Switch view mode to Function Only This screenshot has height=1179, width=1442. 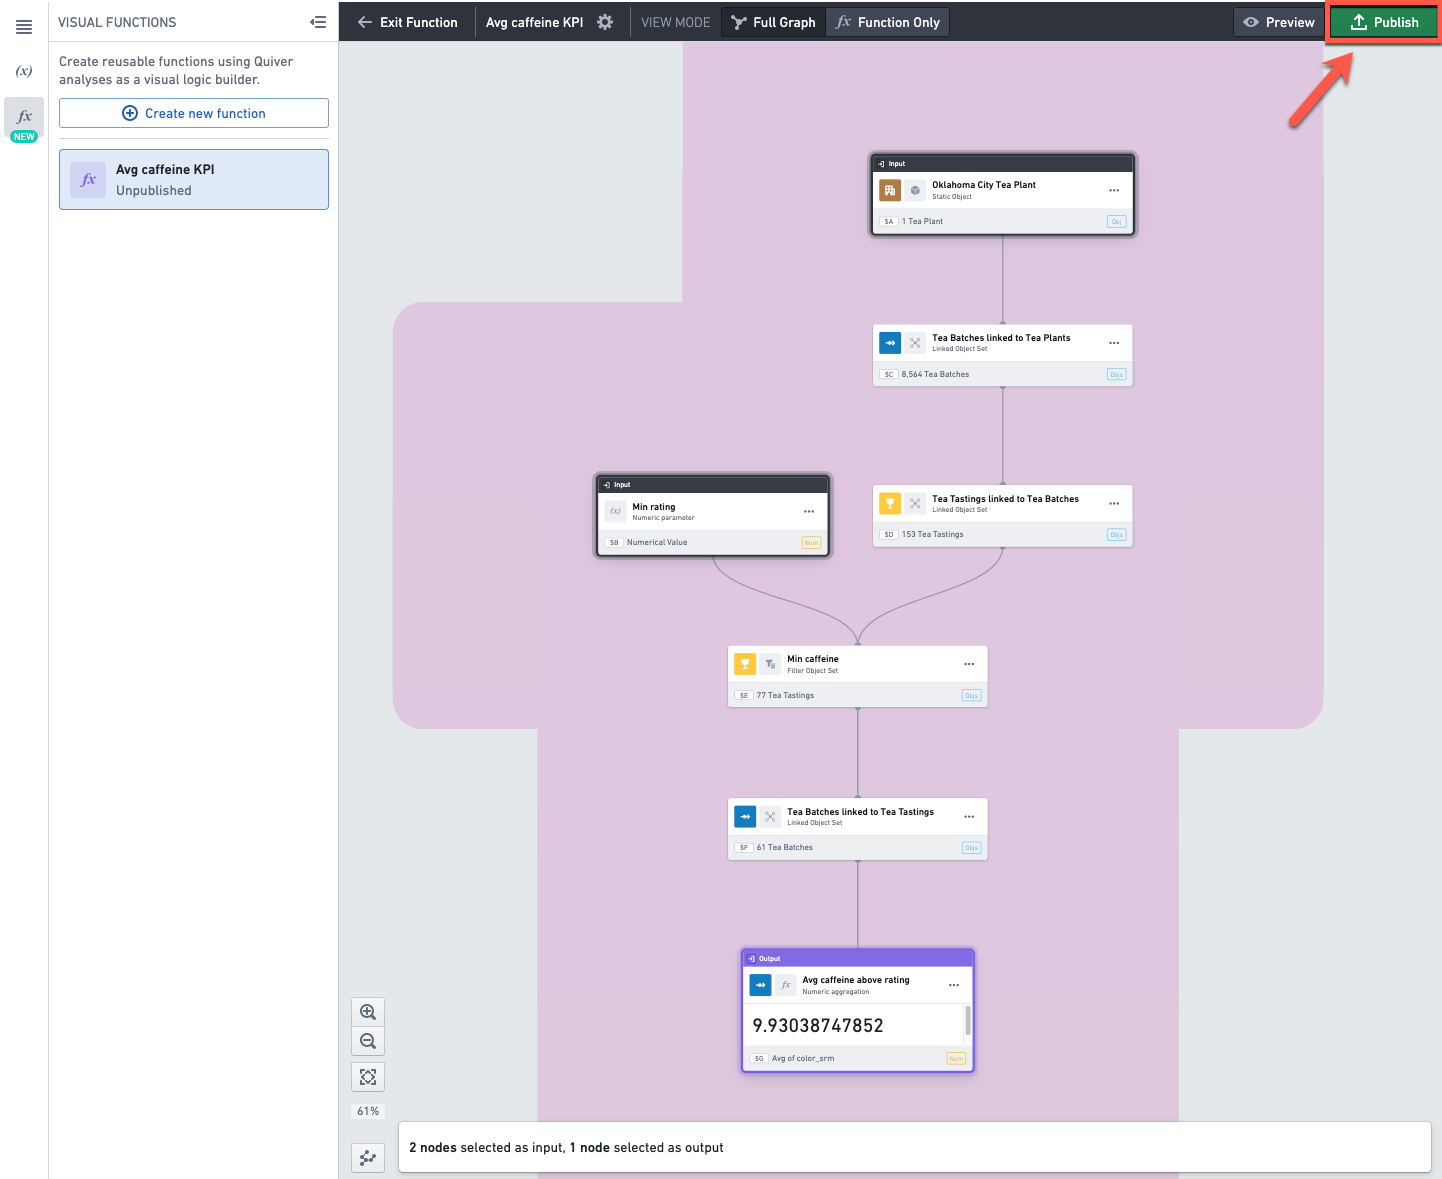click(888, 22)
